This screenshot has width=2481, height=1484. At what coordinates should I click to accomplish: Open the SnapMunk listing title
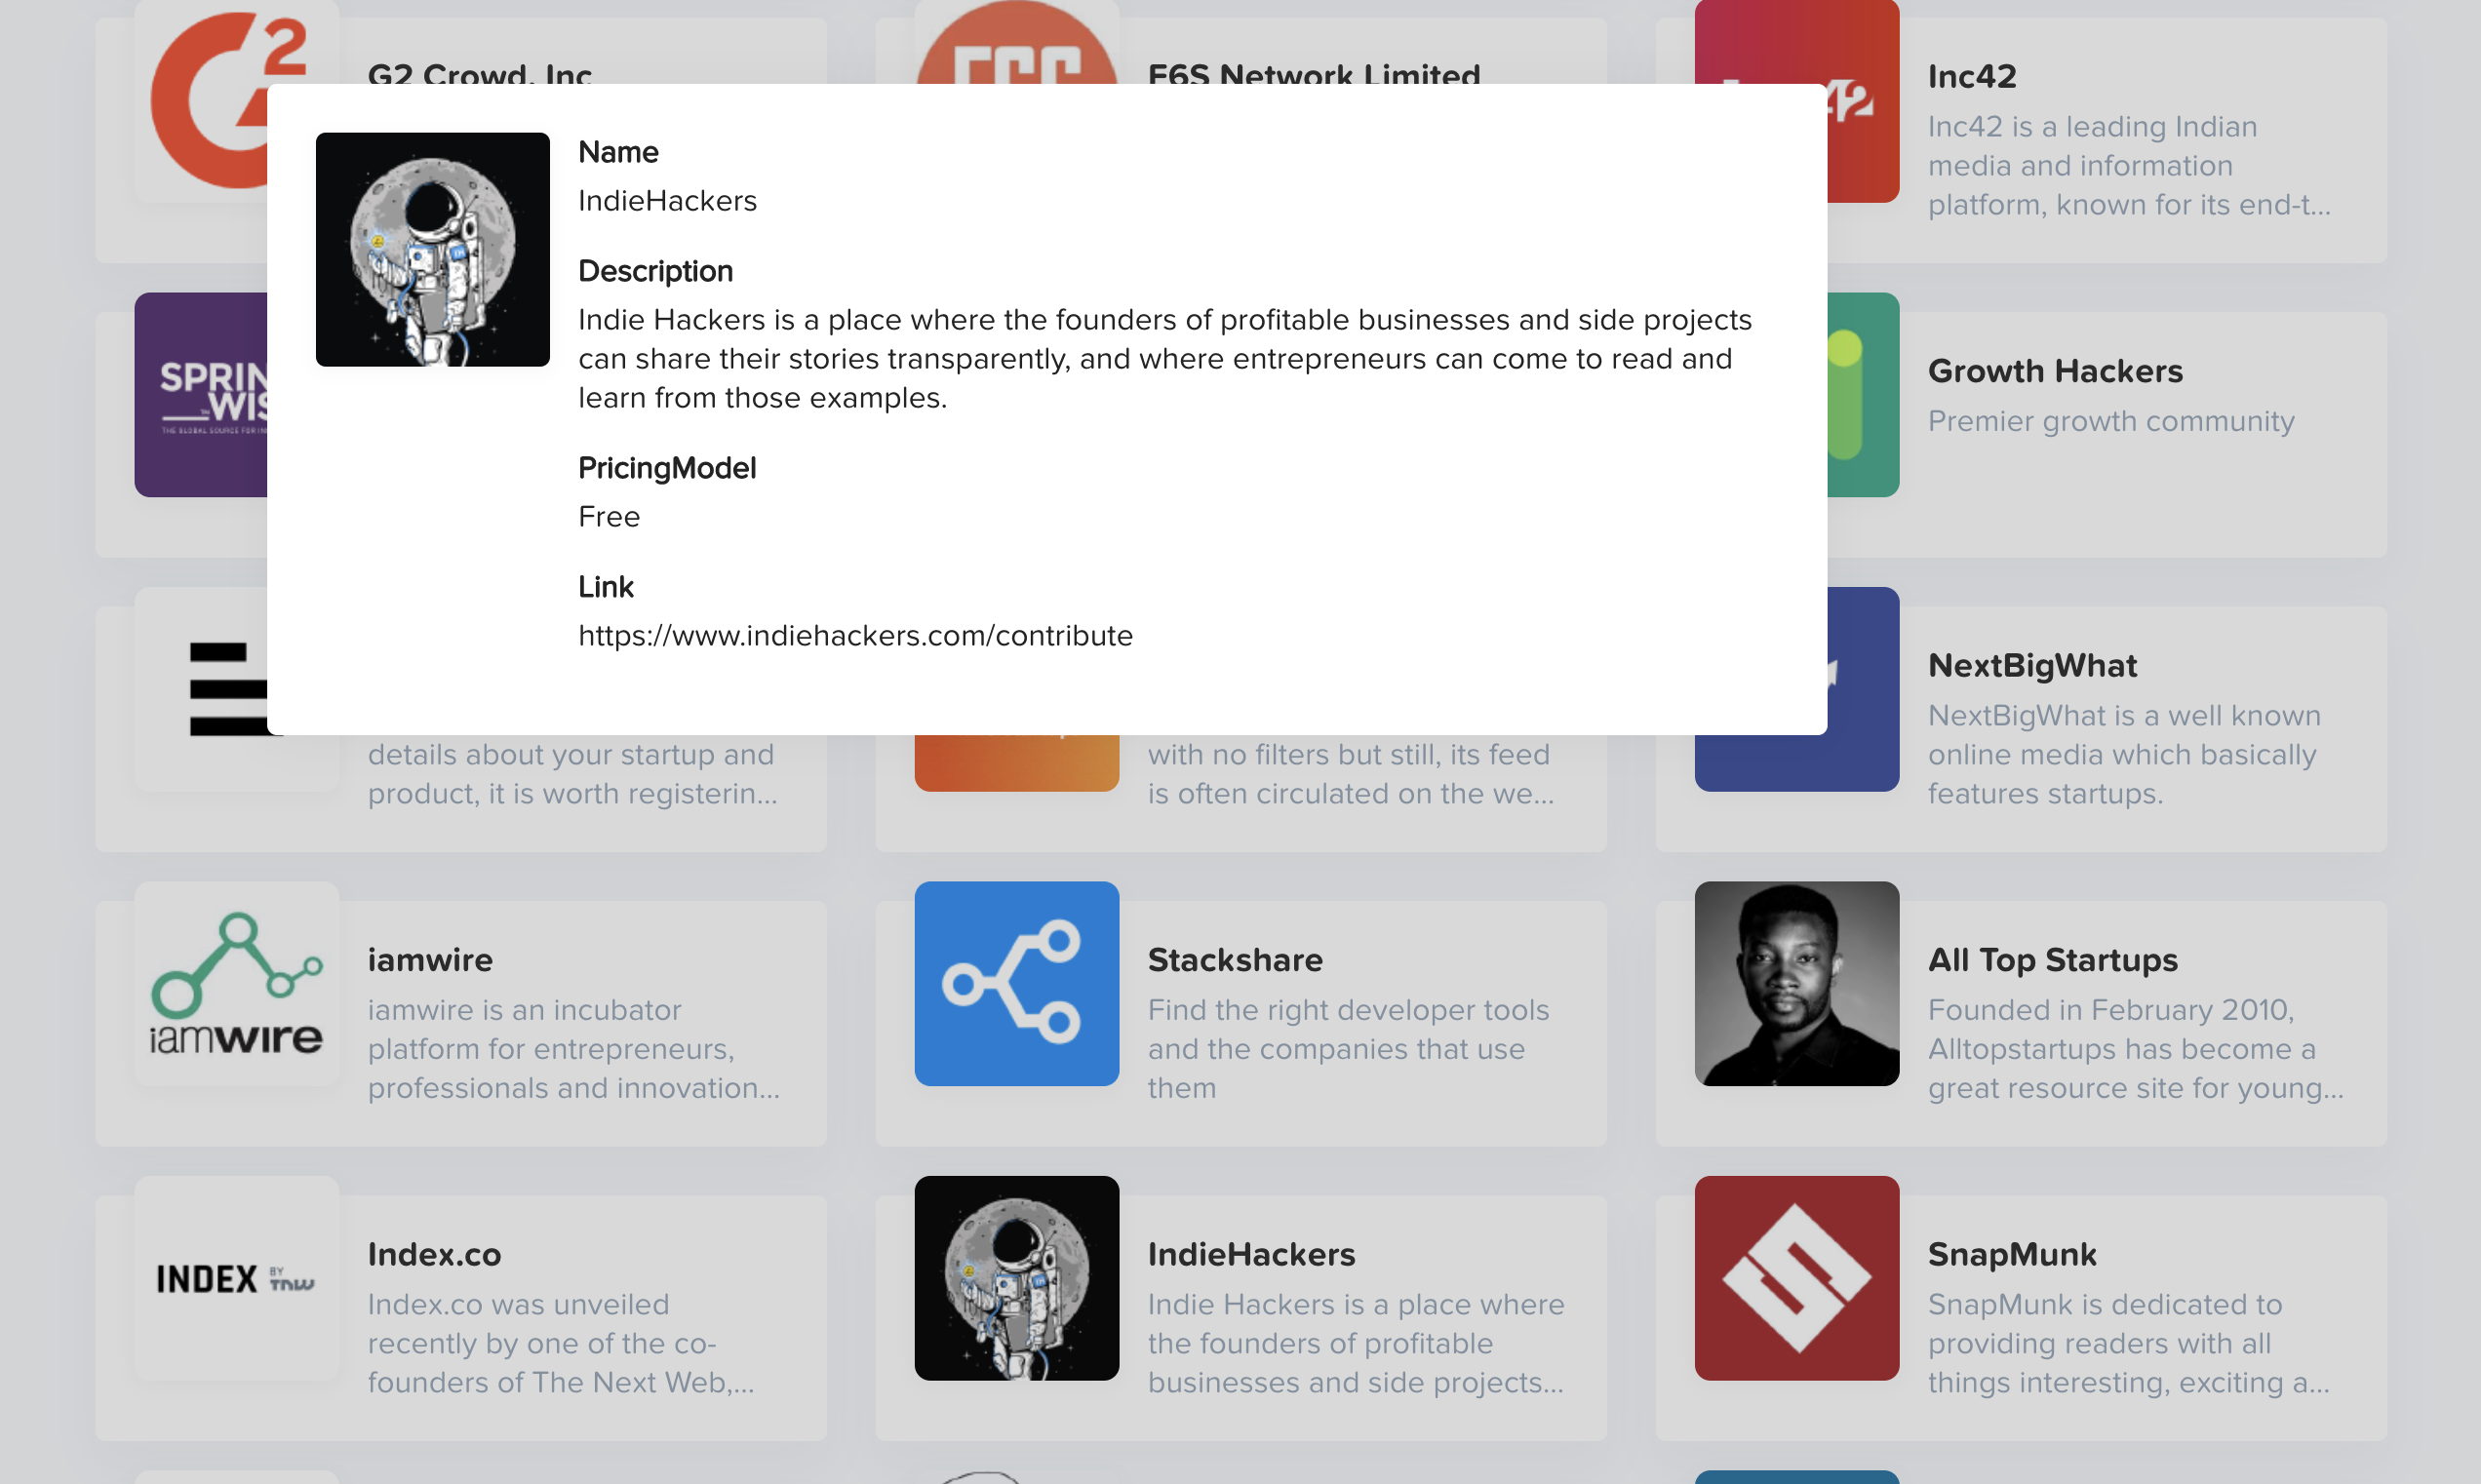(2011, 1254)
